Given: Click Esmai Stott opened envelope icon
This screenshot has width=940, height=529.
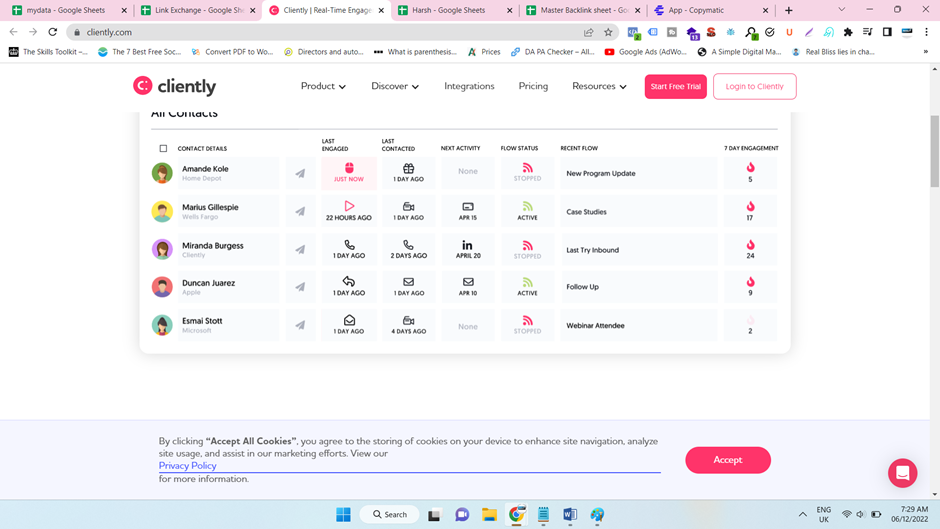Looking at the screenshot, I should click(349, 320).
